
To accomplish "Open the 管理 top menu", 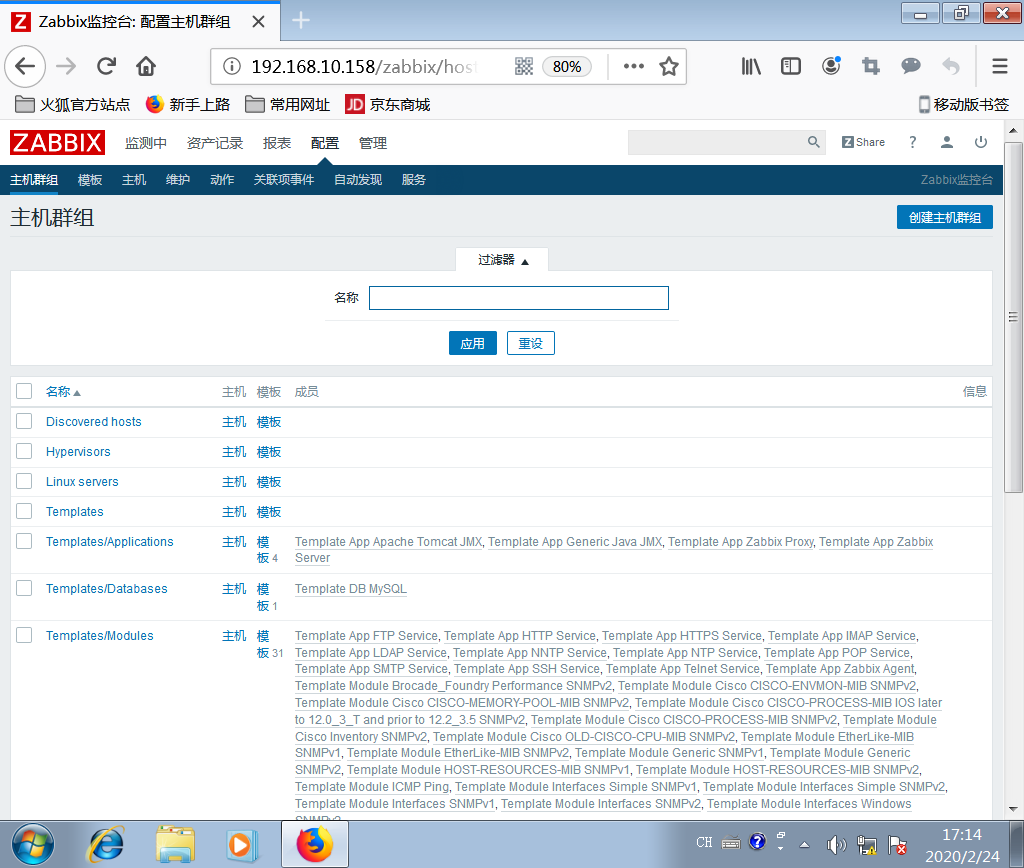I will pos(373,143).
